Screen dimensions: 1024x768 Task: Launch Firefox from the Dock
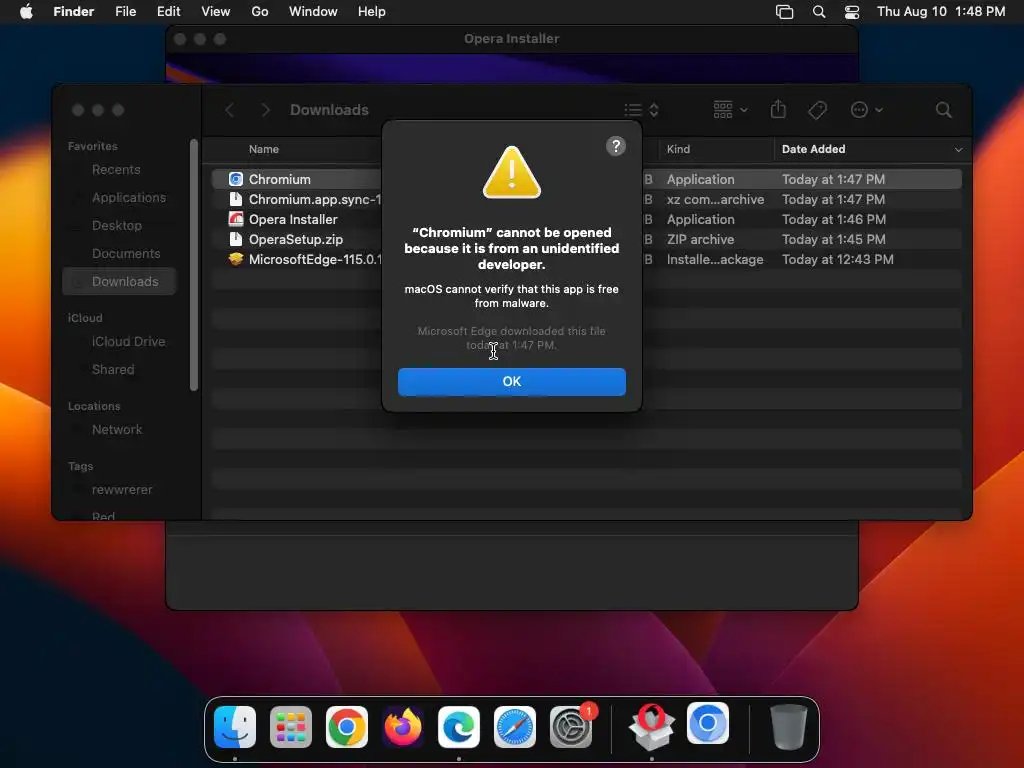click(402, 727)
